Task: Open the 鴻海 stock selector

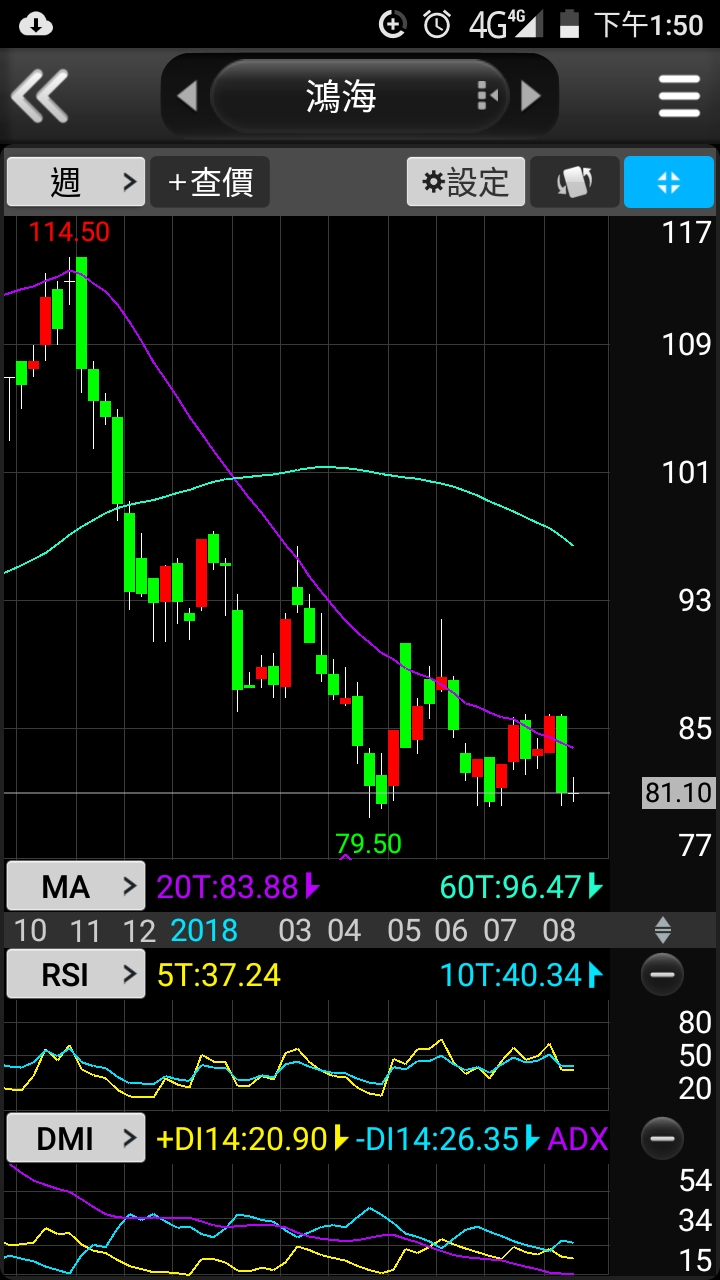Action: pos(360,96)
